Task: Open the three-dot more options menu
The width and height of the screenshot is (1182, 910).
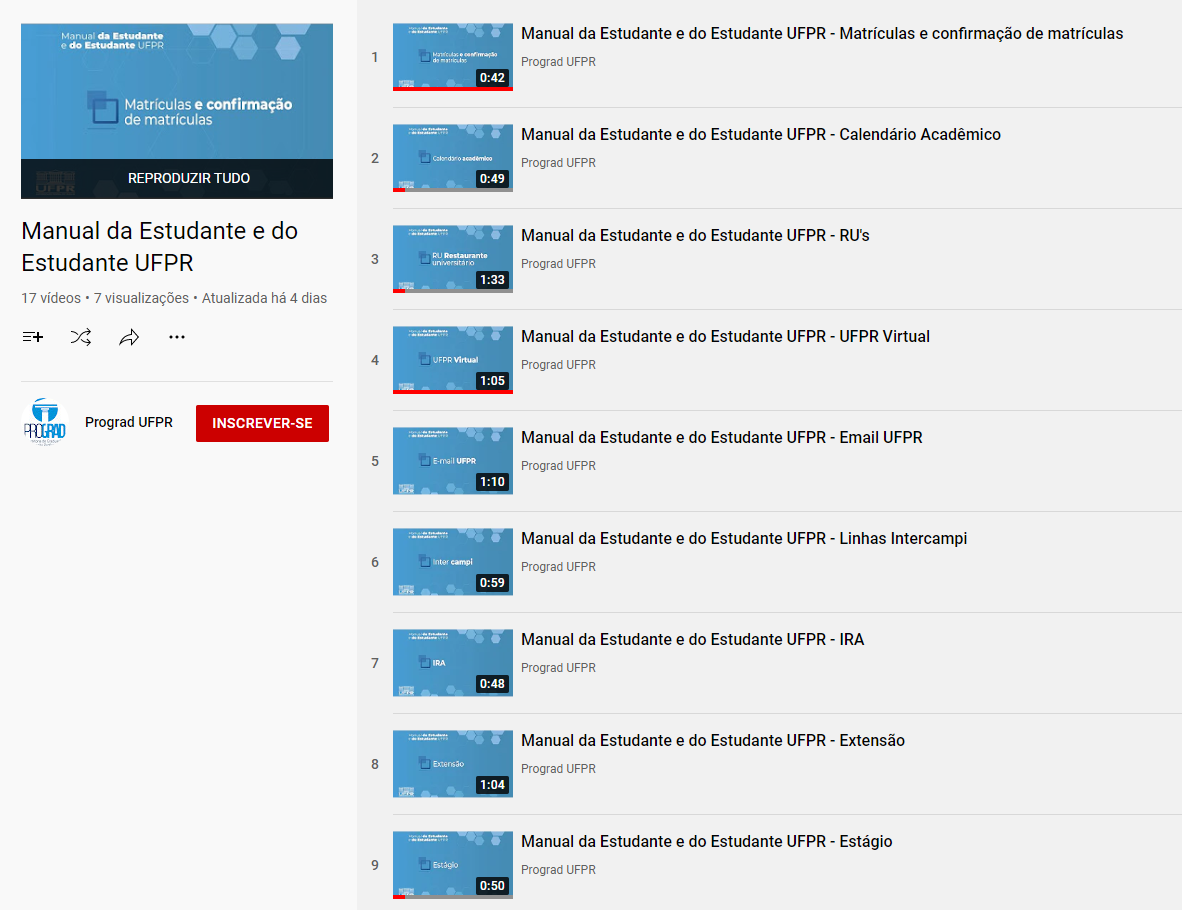Action: tap(177, 338)
